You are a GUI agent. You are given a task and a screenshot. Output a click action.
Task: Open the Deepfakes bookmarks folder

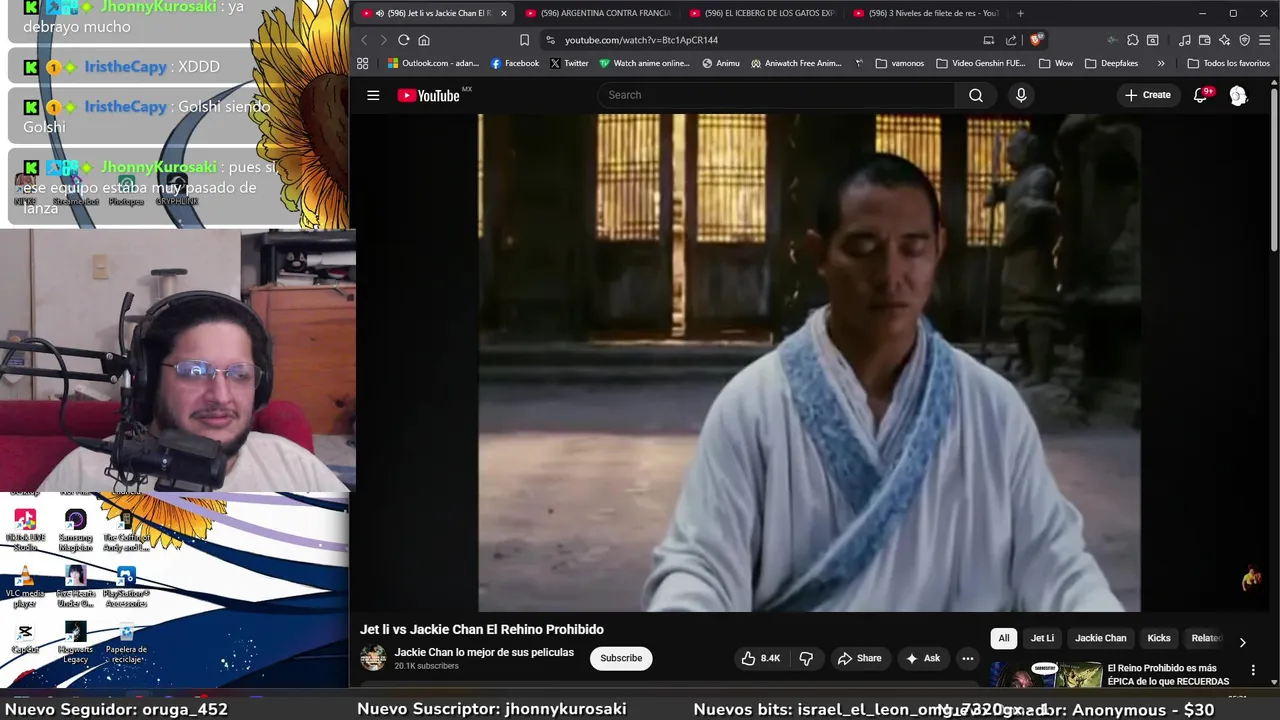1111,63
